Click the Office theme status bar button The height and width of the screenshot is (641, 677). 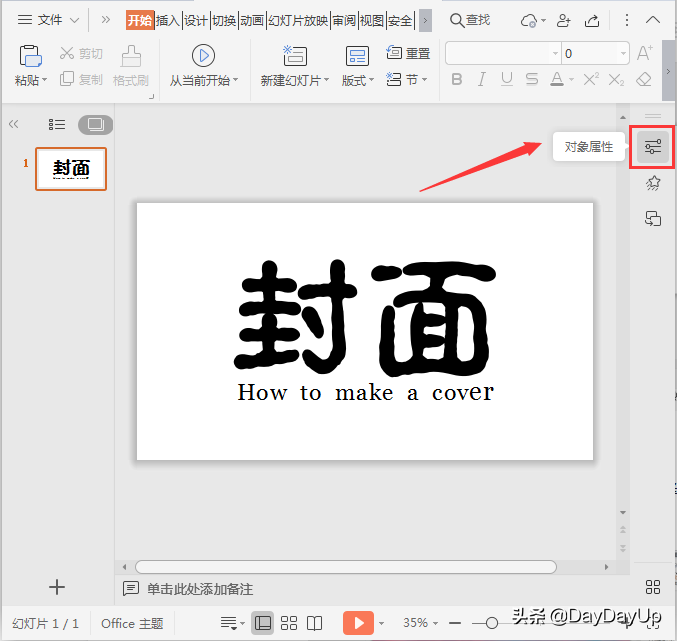(132, 623)
